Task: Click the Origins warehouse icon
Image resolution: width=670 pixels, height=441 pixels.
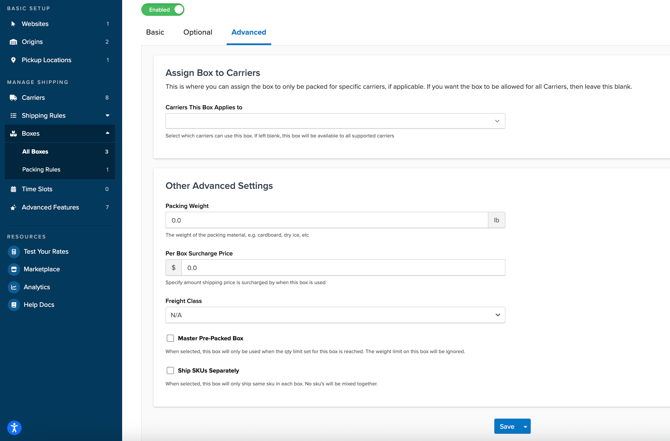Action: (x=13, y=42)
